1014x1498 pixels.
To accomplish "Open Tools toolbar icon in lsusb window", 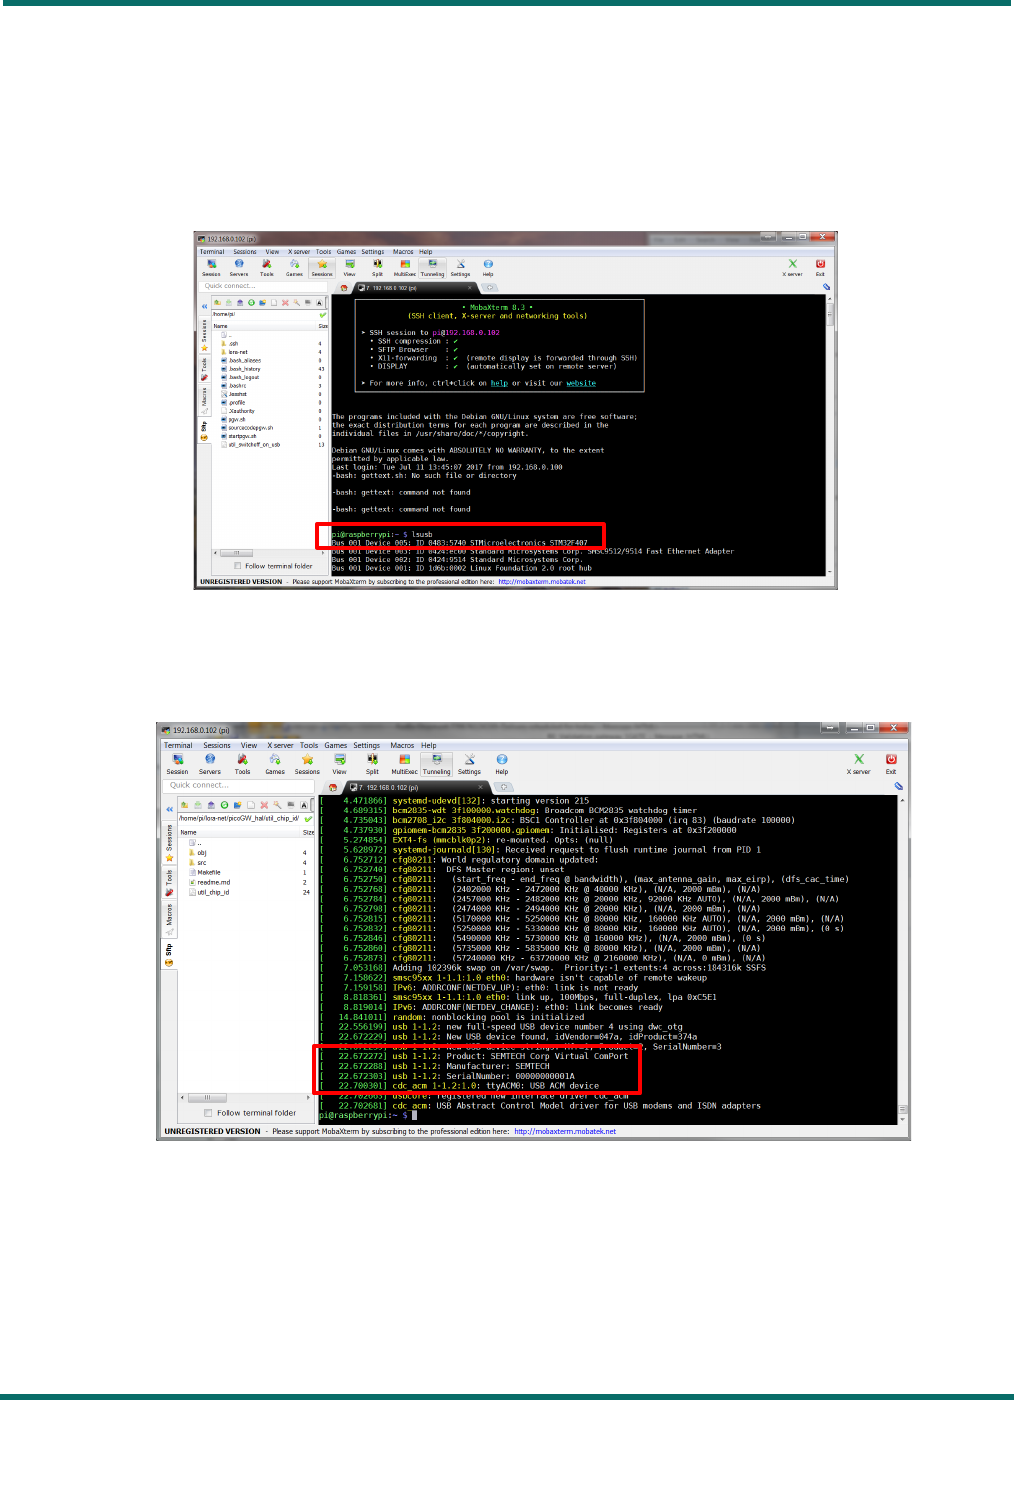I will (267, 267).
